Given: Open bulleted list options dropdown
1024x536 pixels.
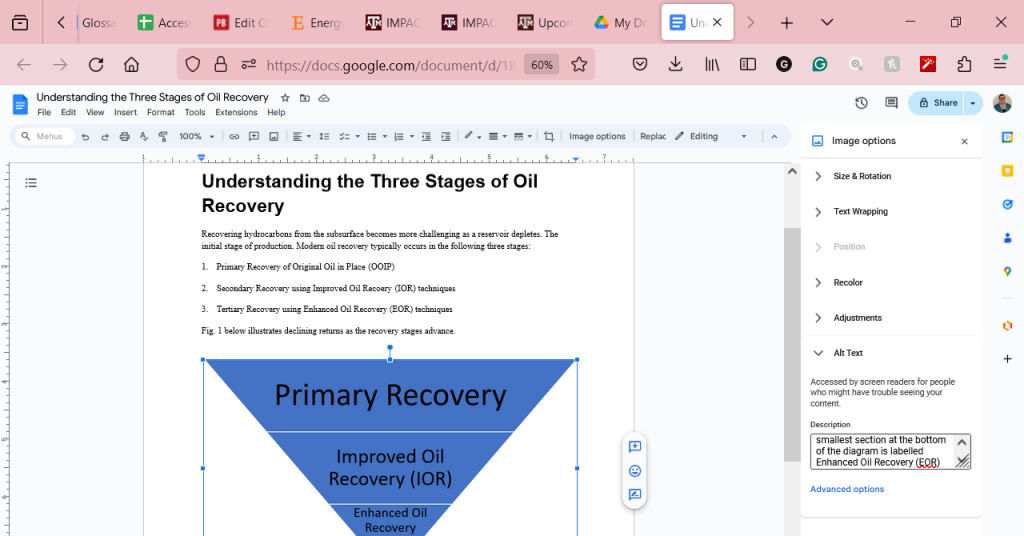Looking at the screenshot, I should pyautogui.click(x=377, y=136).
